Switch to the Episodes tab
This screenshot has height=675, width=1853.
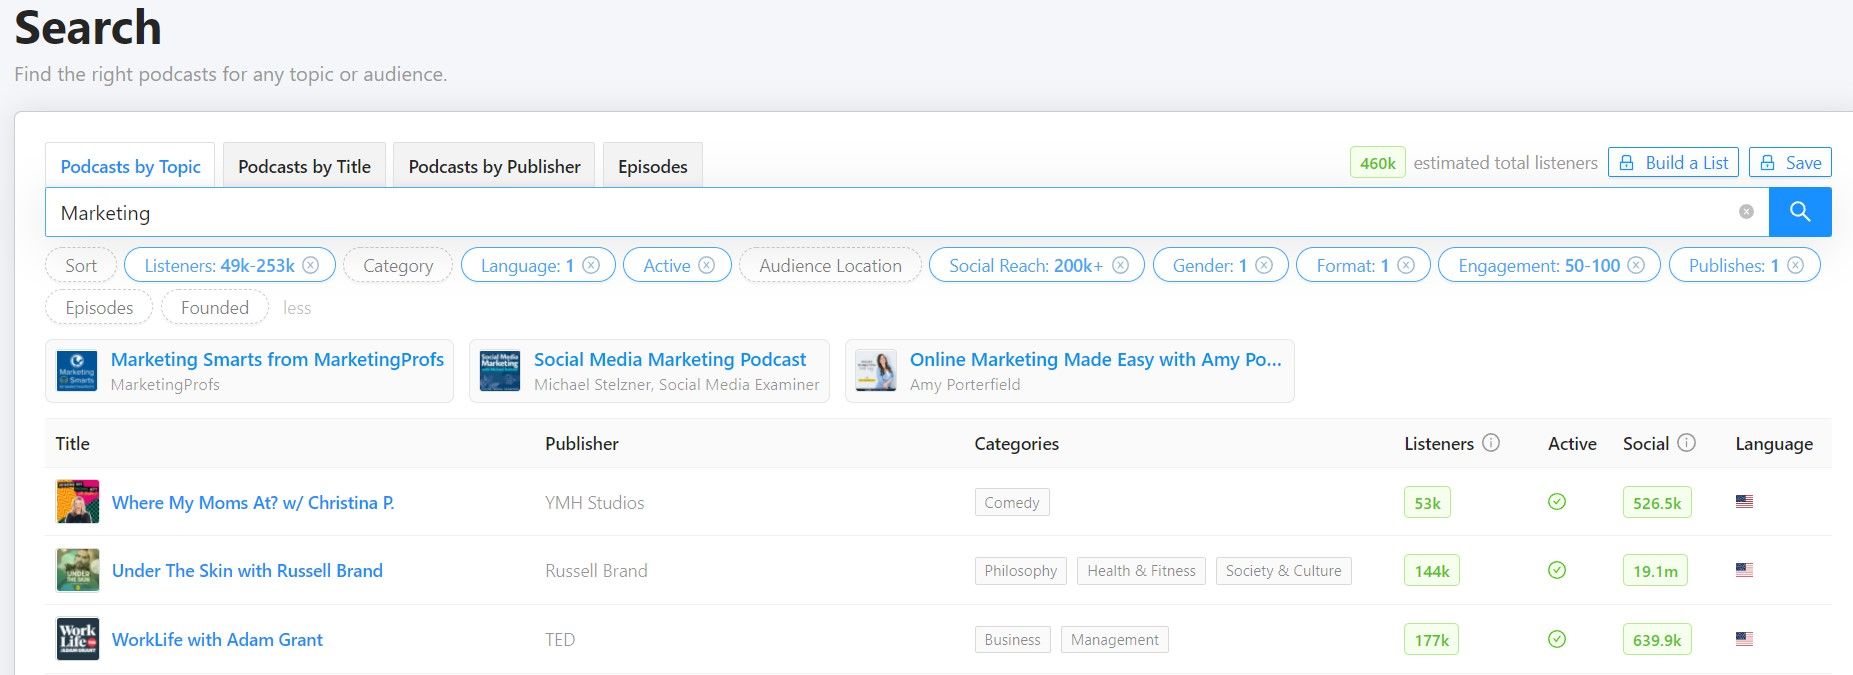coord(652,166)
